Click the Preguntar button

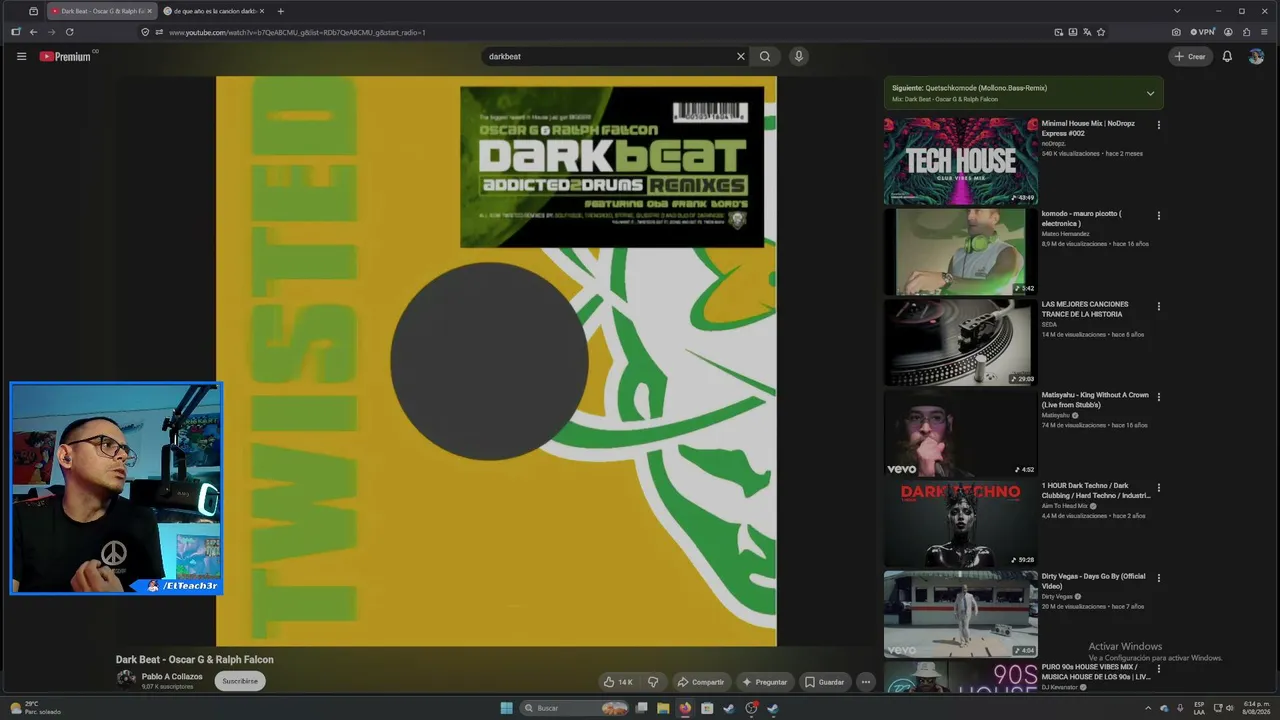click(764, 682)
